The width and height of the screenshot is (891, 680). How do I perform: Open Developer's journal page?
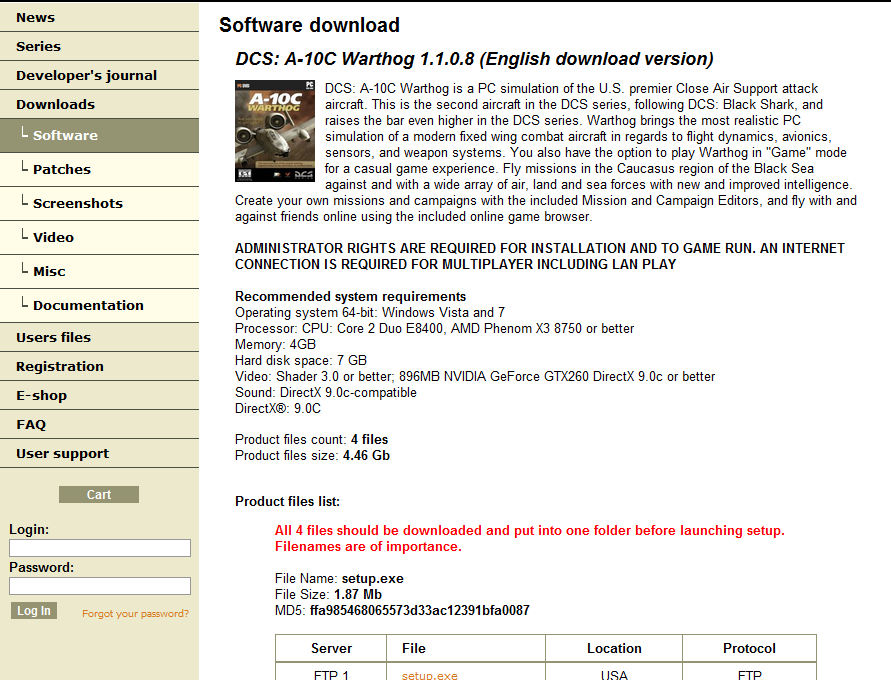point(99,76)
